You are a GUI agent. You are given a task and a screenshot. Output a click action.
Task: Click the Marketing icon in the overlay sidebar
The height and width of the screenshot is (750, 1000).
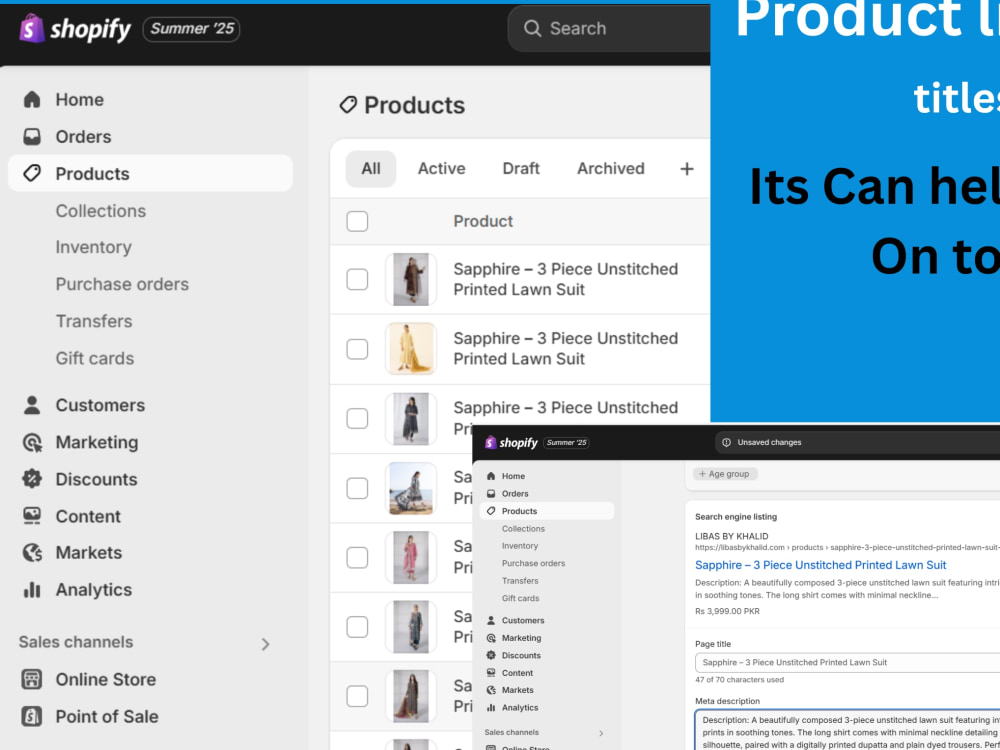pos(491,638)
